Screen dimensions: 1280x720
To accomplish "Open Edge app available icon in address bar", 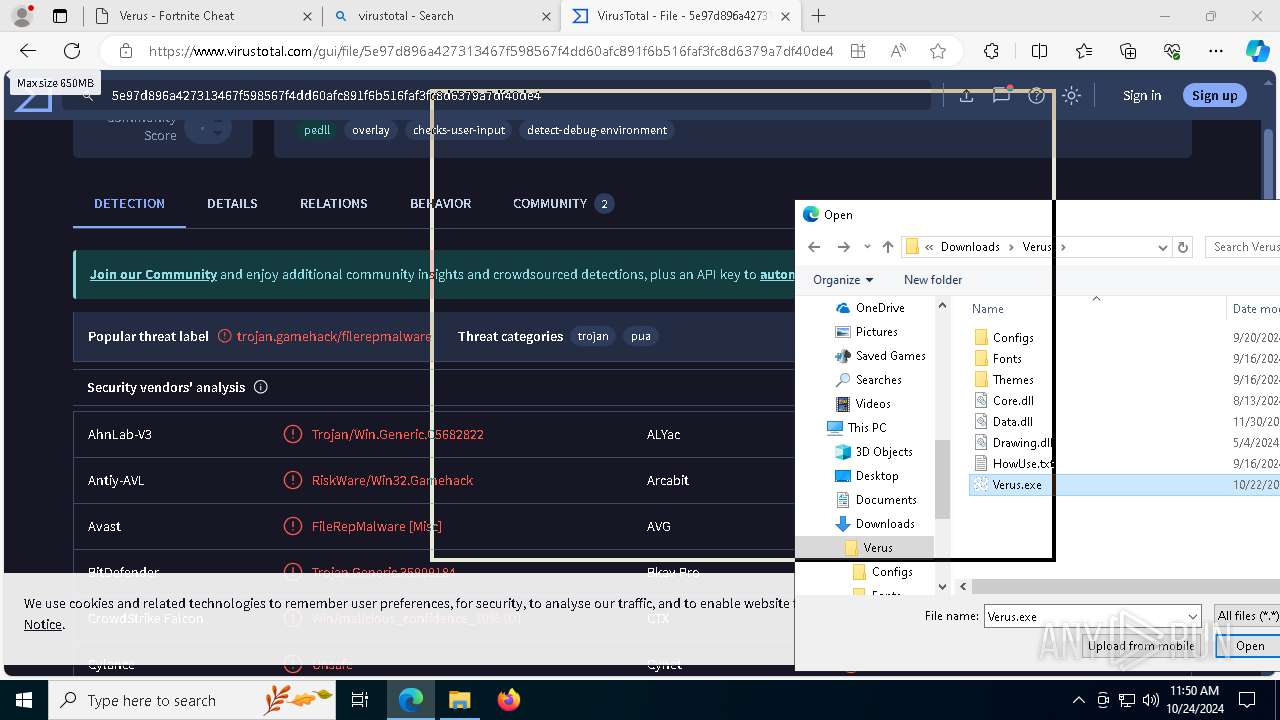I will pyautogui.click(x=858, y=51).
